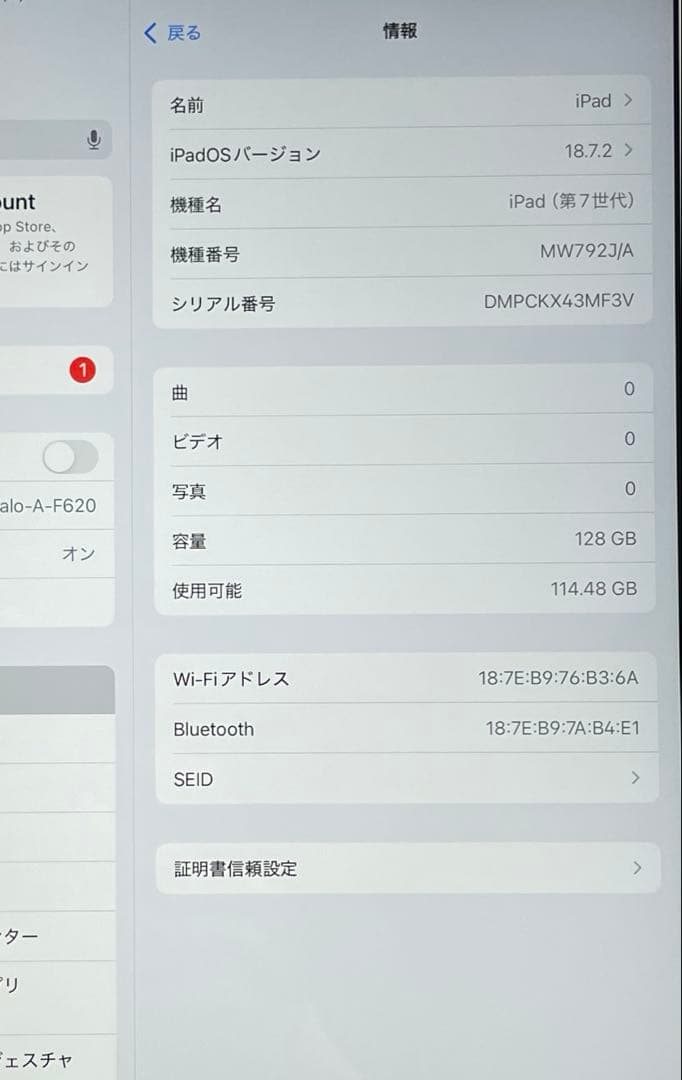Select the 写真 row
The image size is (682, 1080).
pos(404,490)
